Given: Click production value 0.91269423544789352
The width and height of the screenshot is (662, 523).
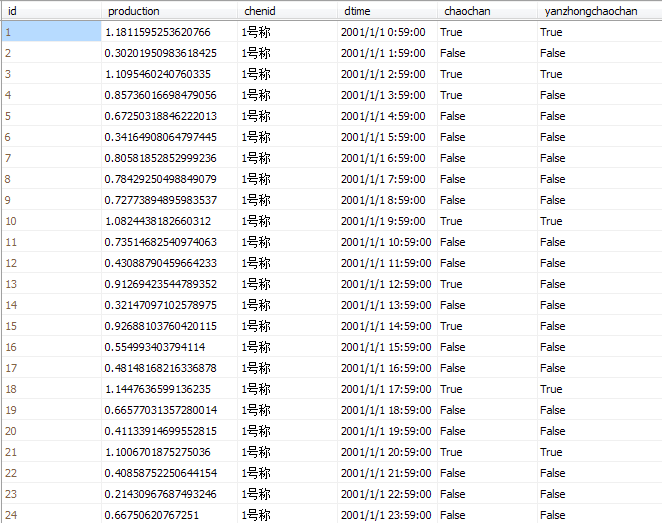Looking at the screenshot, I should pyautogui.click(x=160, y=284).
